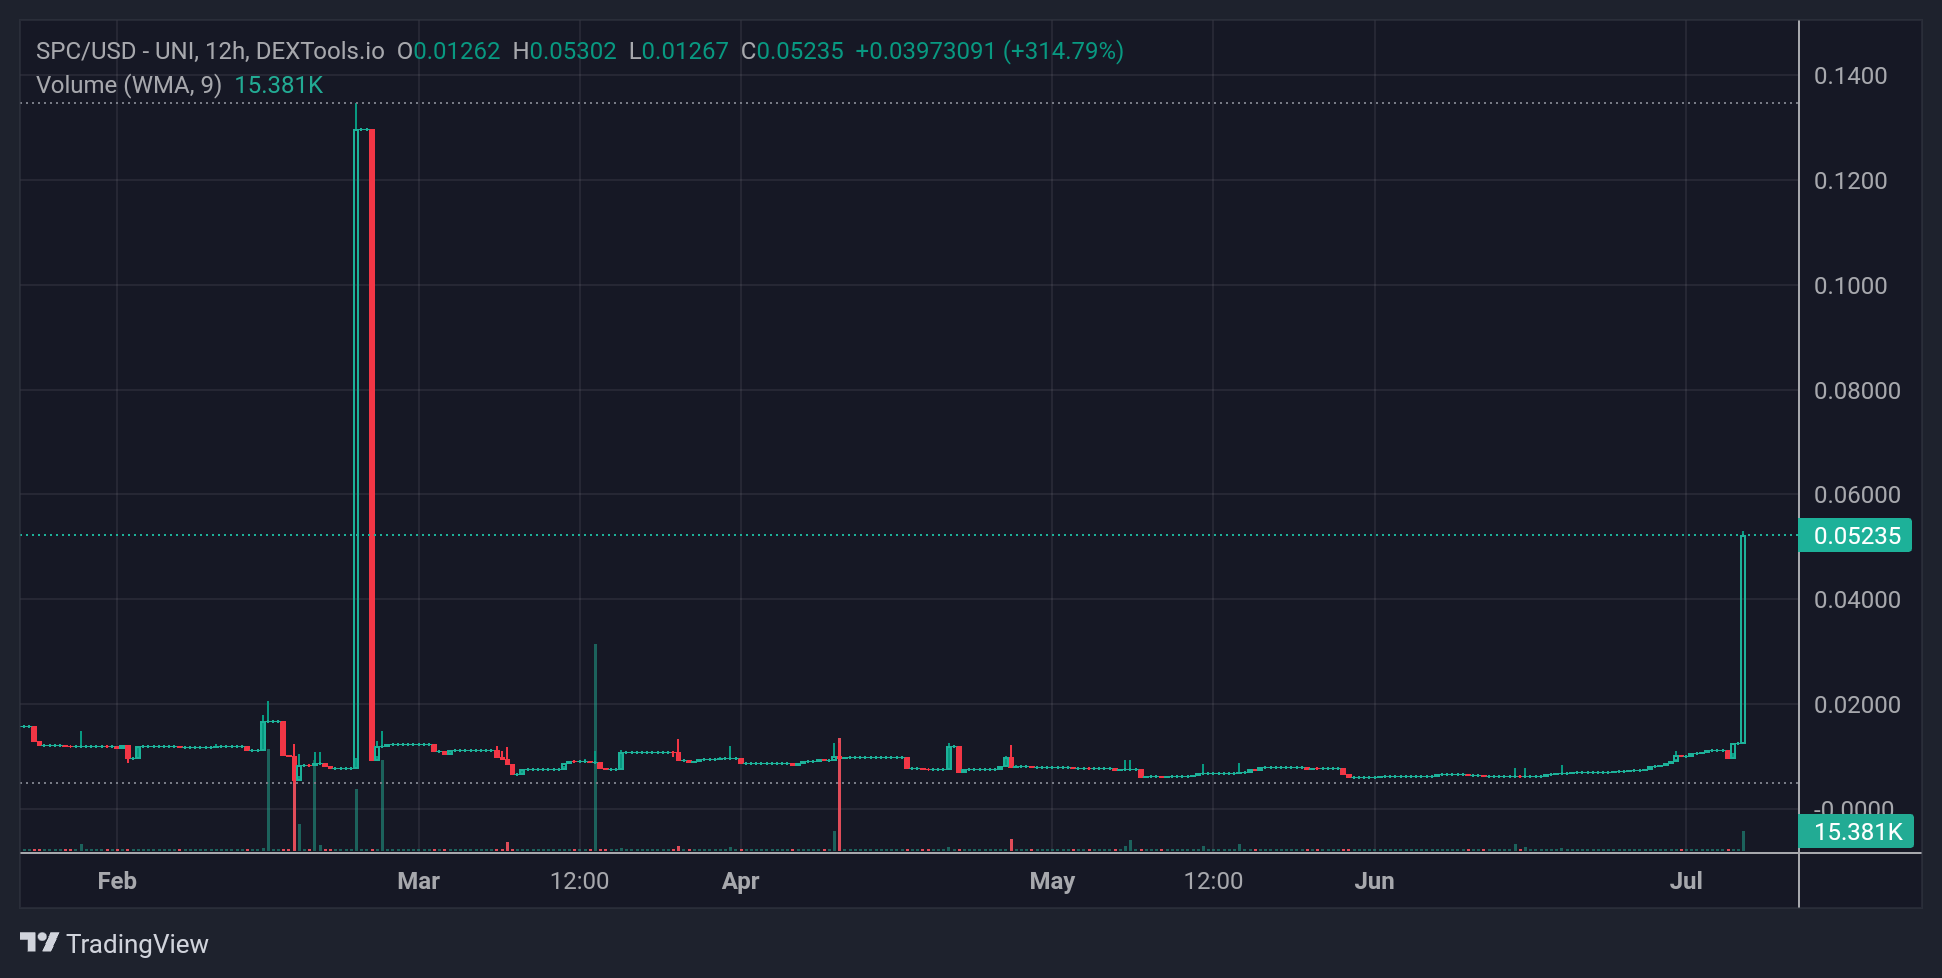Click the current price tag 0.05235
The height and width of the screenshot is (978, 1942).
1856,535
